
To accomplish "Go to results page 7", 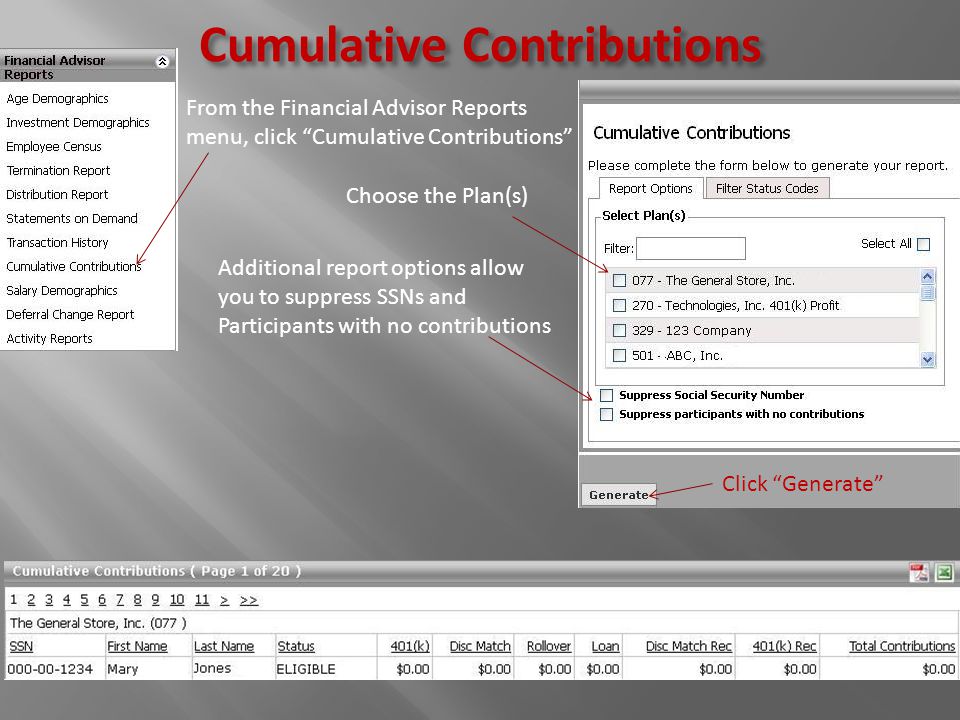I will [120, 600].
